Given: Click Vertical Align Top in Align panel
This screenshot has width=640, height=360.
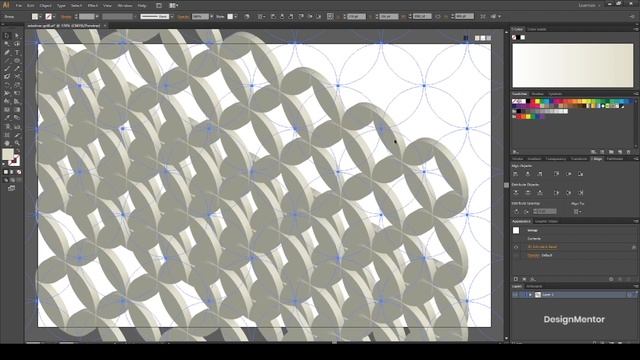Looking at the screenshot, I should (556, 174).
